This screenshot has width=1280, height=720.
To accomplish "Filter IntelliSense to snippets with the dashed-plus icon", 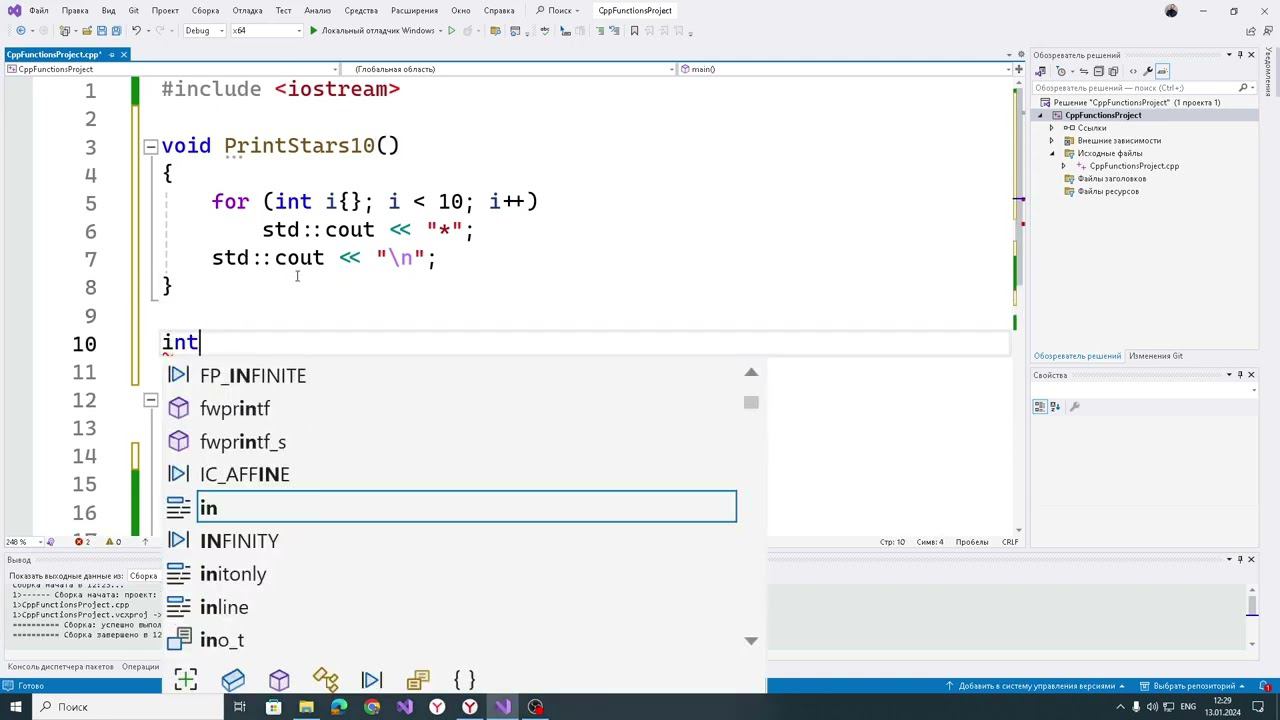I will pyautogui.click(x=186, y=680).
